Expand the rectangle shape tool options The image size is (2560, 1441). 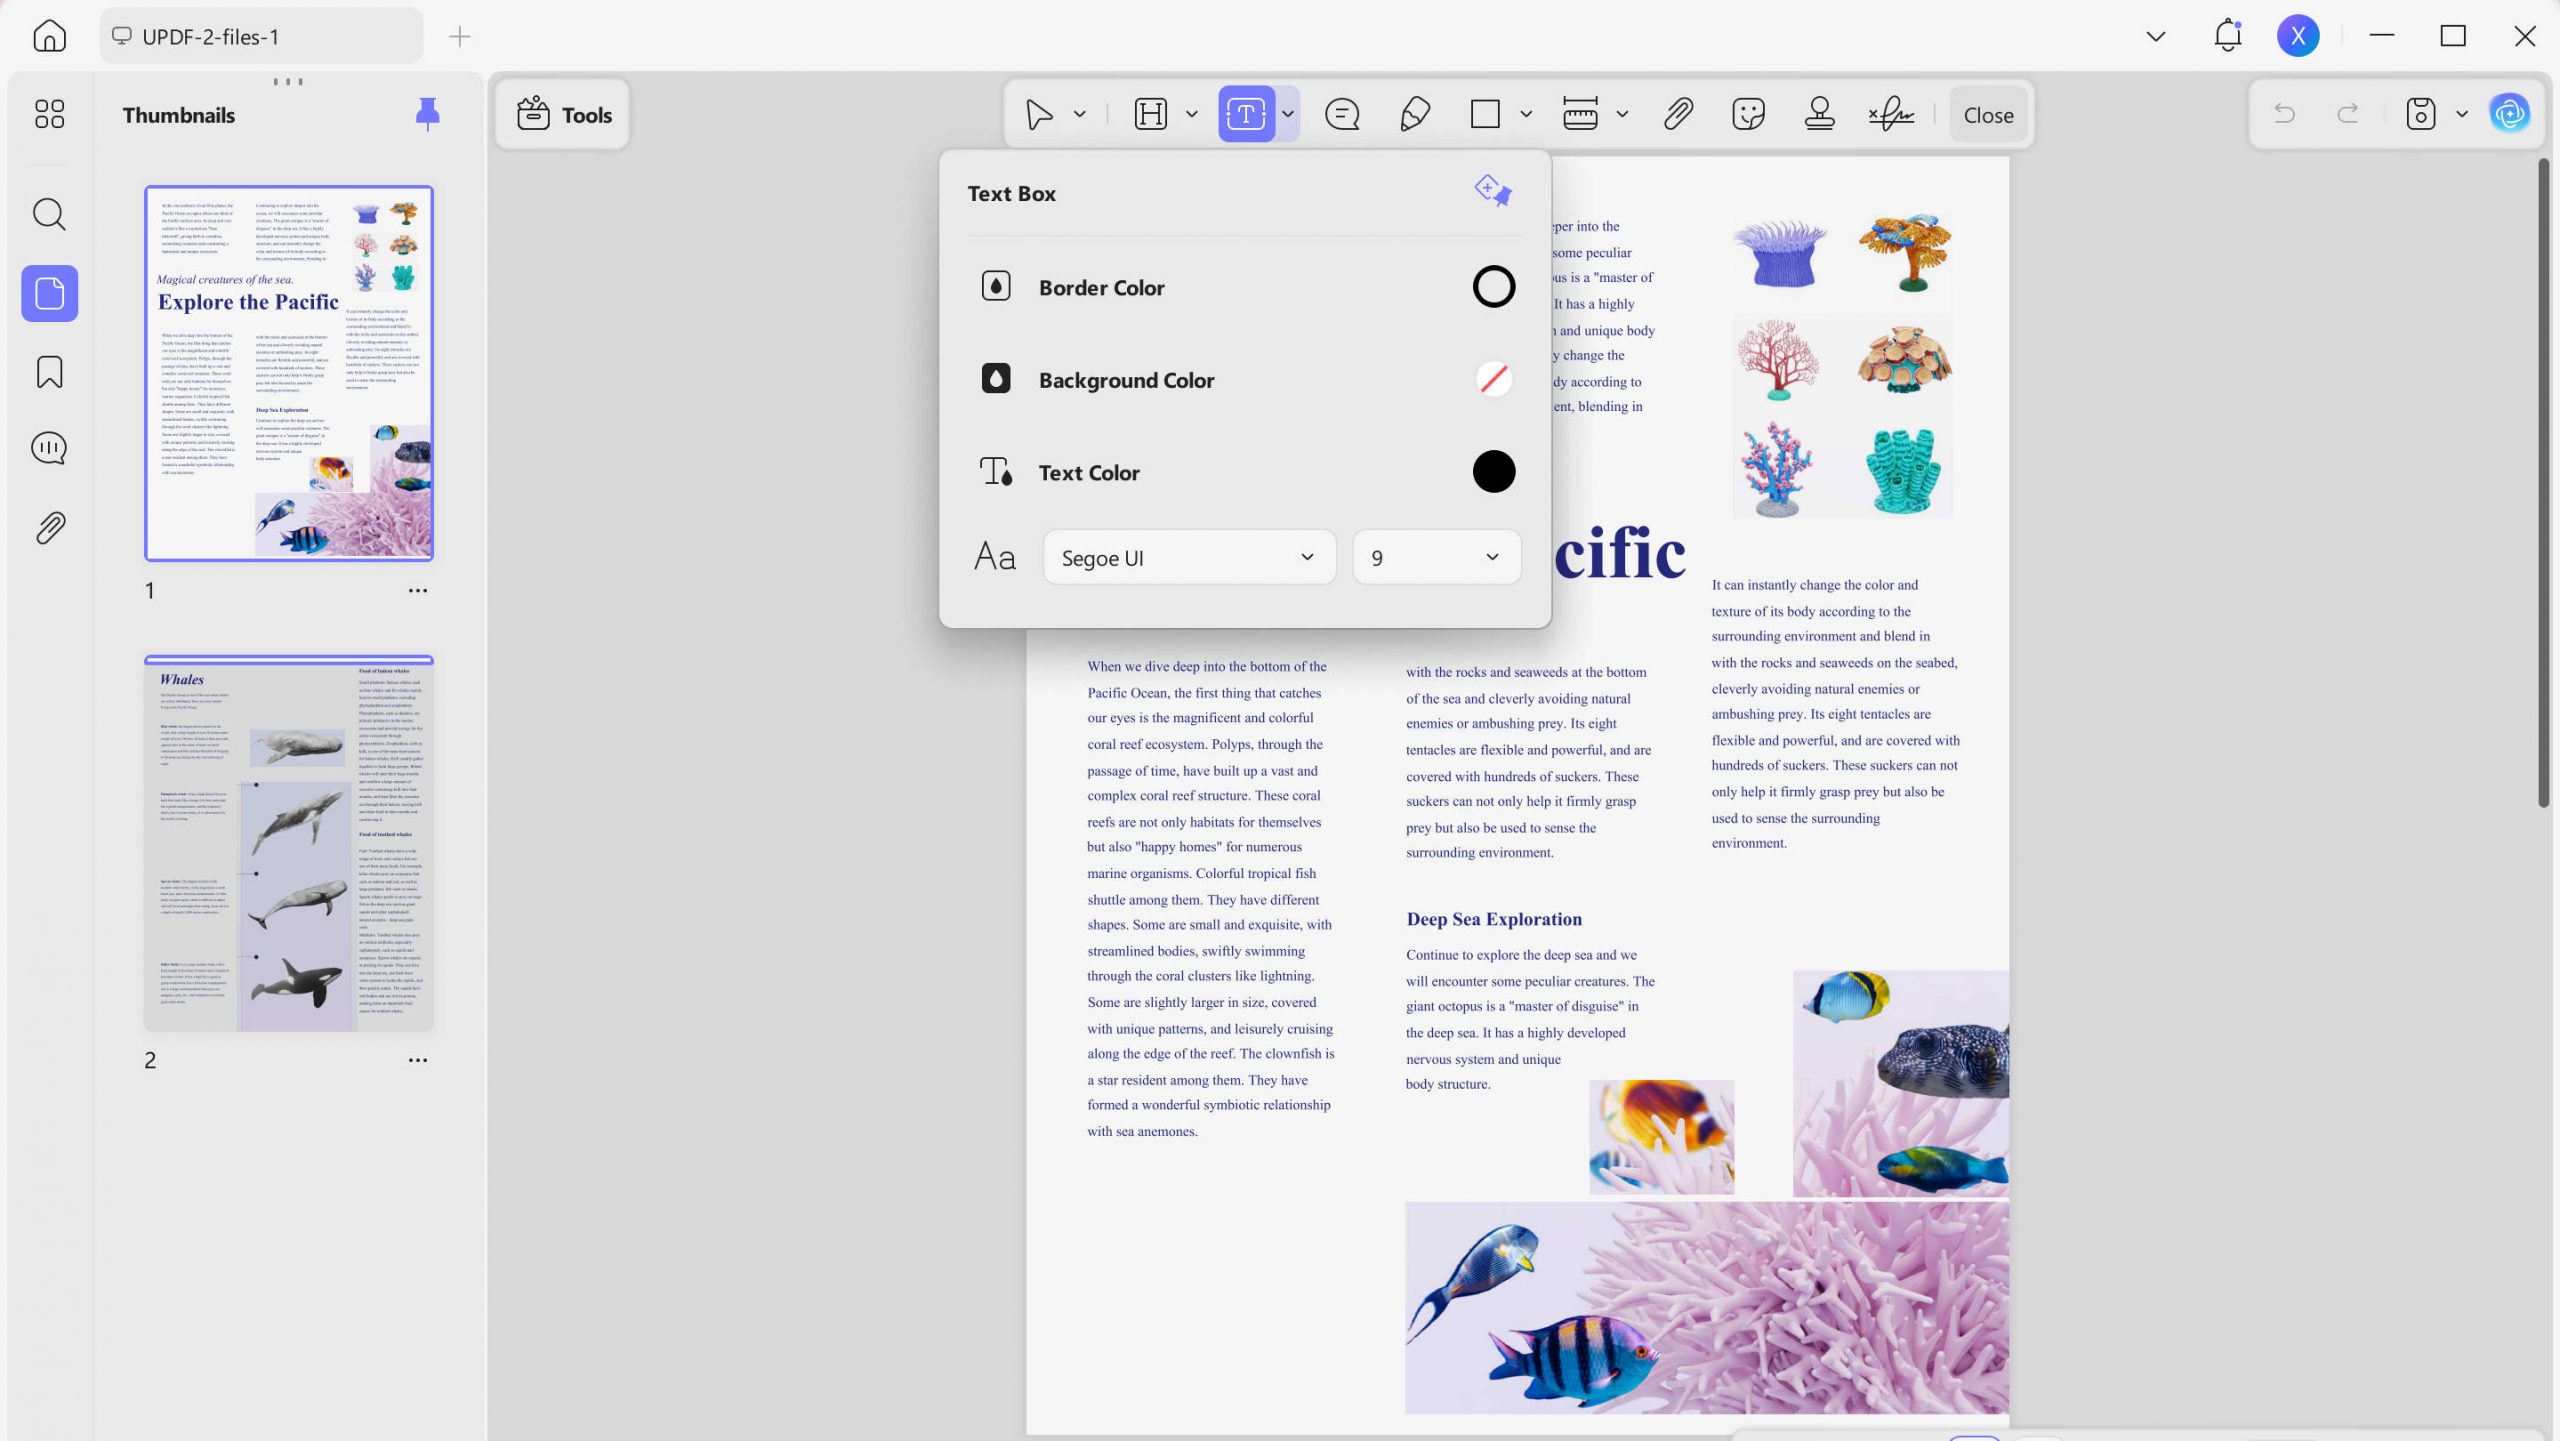point(1526,114)
